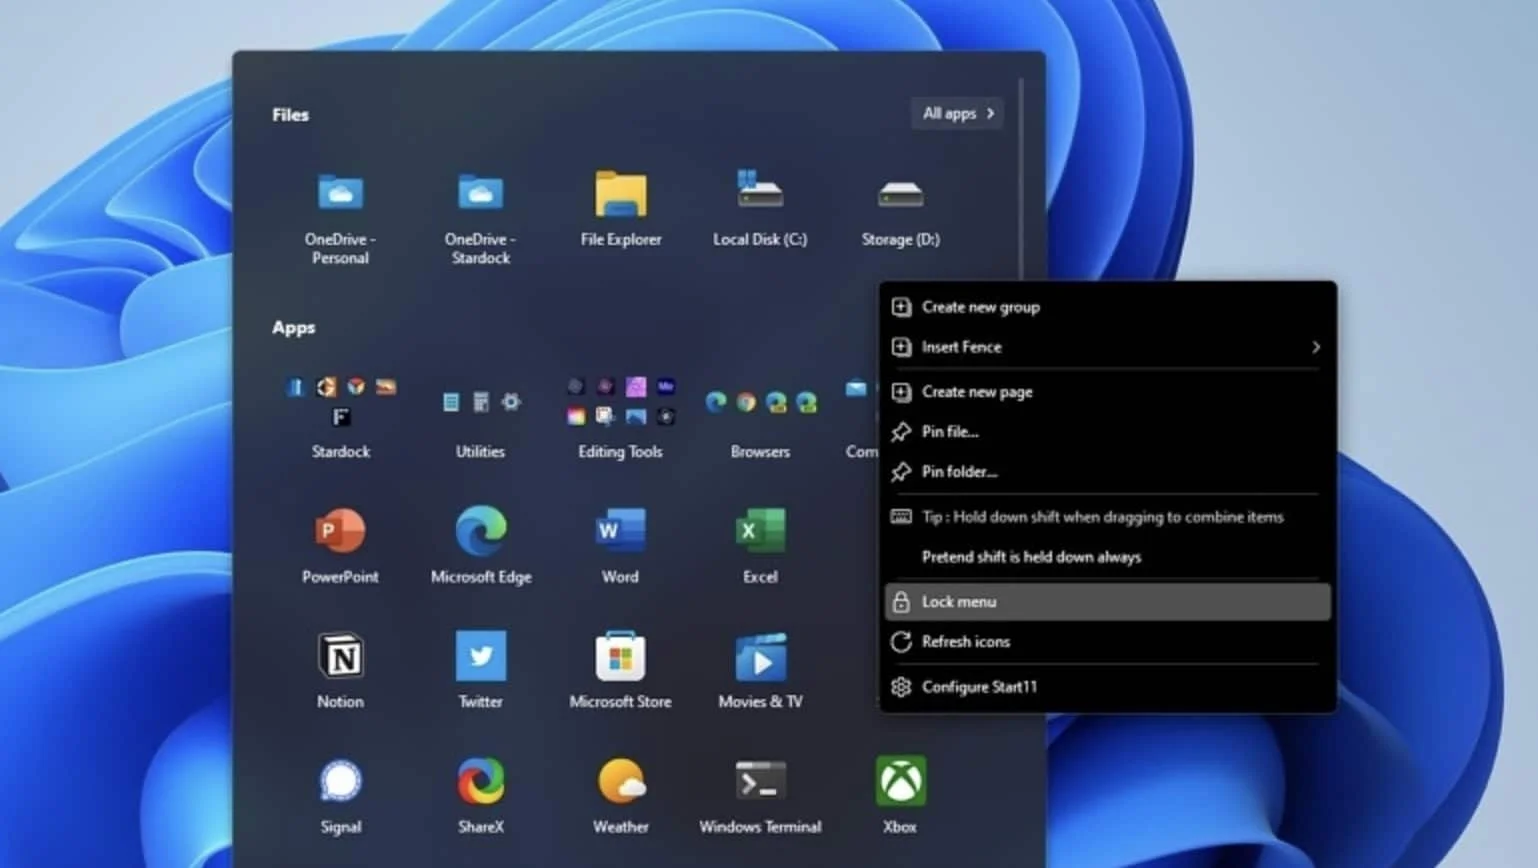Open Microsoft Store
This screenshot has height=868, width=1538.
point(620,670)
